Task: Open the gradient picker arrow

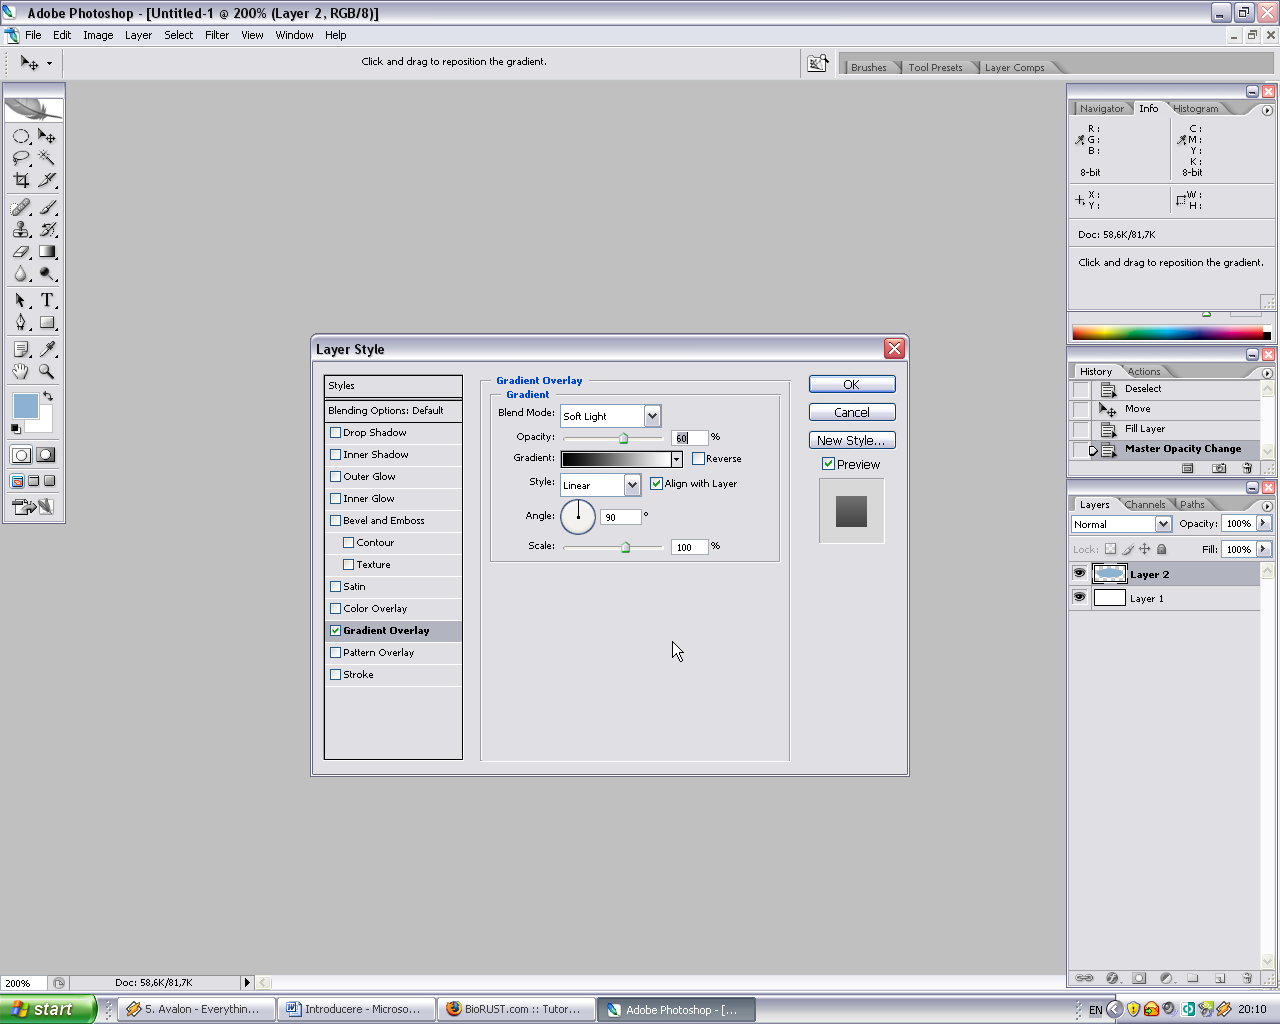Action: (x=677, y=459)
